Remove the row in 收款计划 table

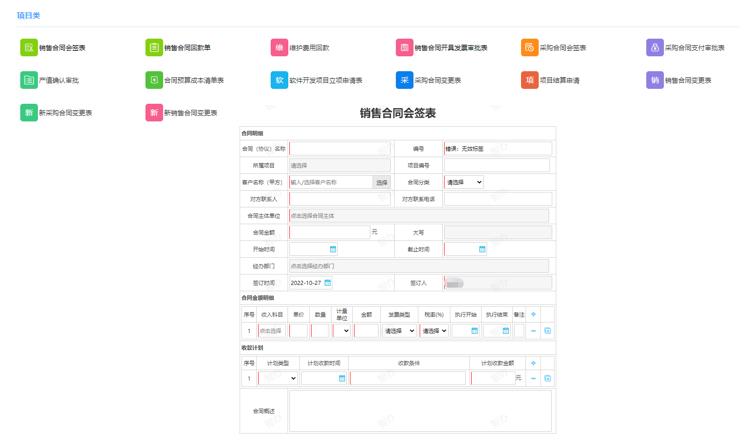tap(533, 379)
